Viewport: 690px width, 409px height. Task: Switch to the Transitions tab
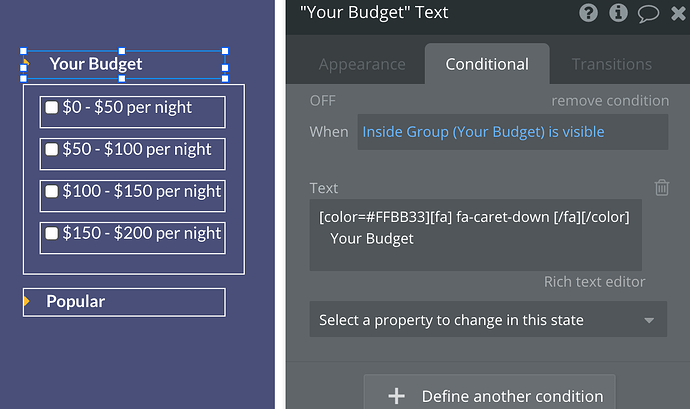(611, 64)
